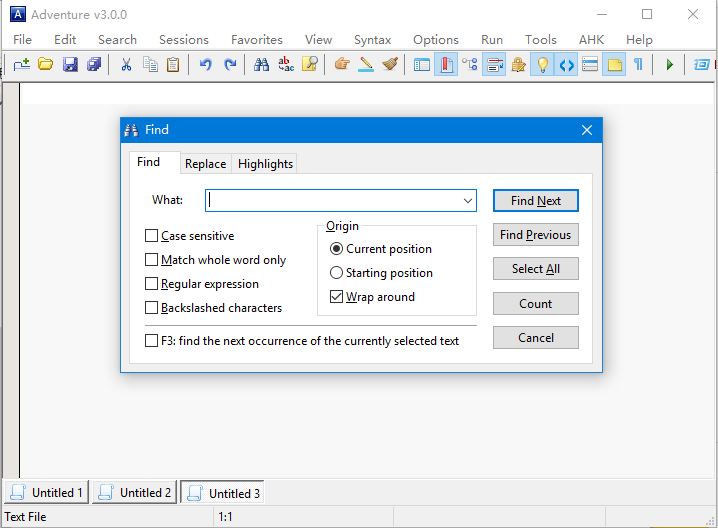Open Replace with the ab-ac icon
The width and height of the screenshot is (718, 528).
(286, 65)
